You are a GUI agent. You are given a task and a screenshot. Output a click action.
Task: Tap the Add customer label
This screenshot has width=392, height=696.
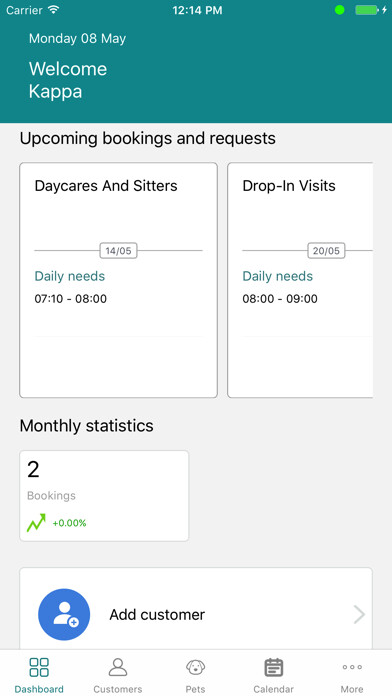click(157, 615)
